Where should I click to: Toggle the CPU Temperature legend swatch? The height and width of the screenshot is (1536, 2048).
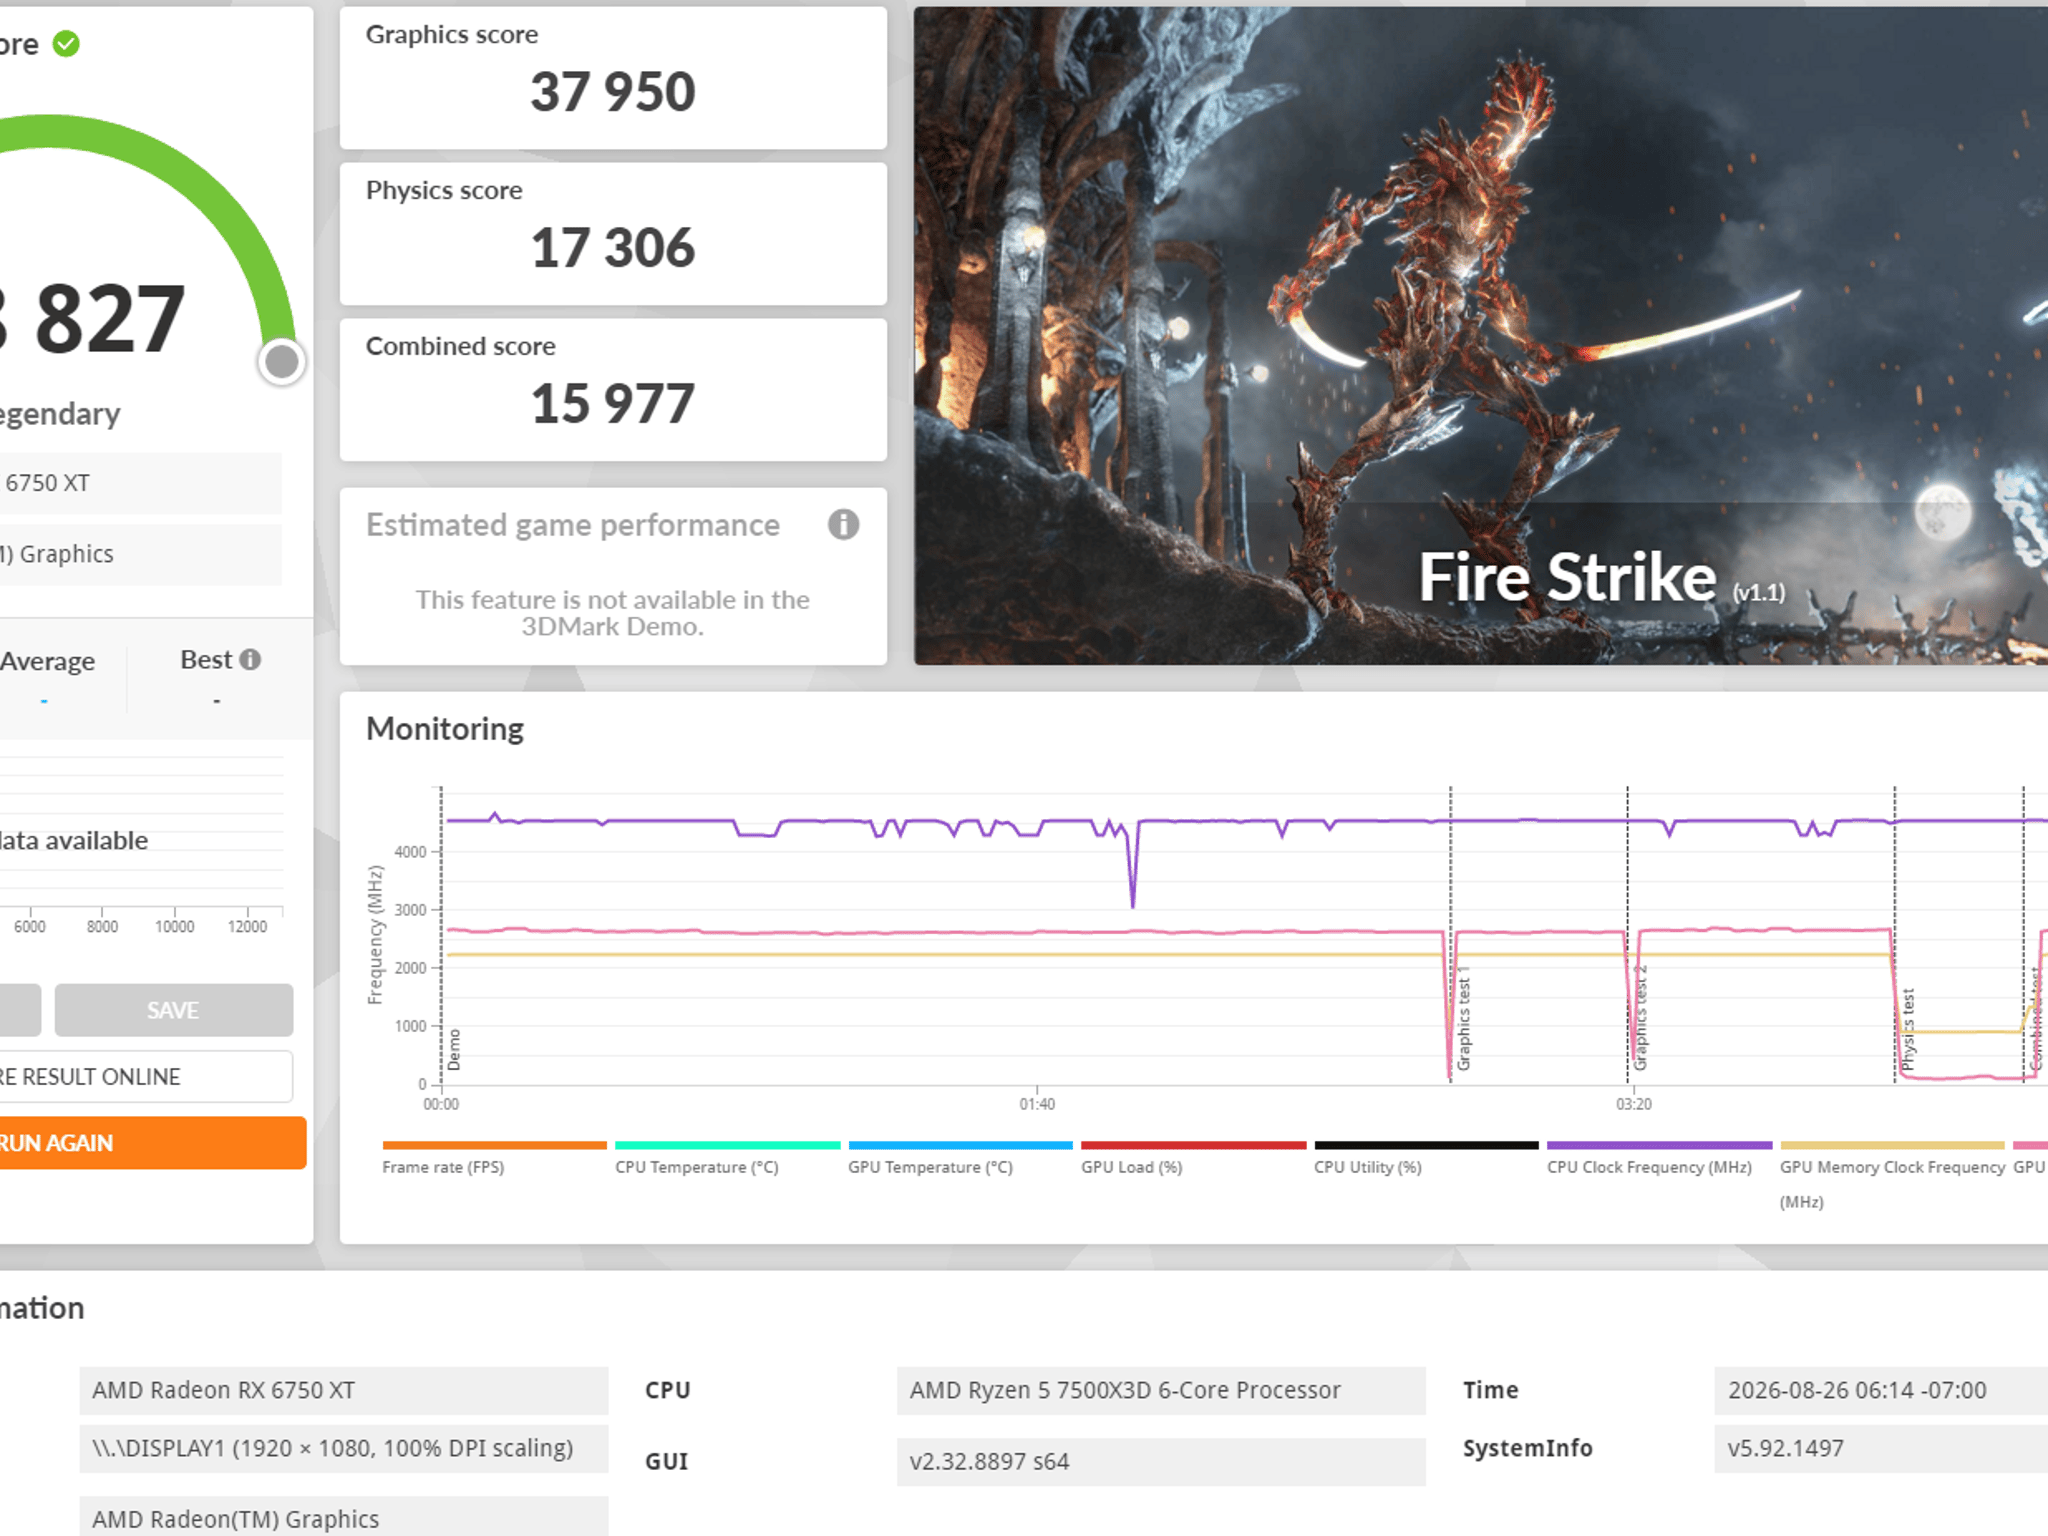pyautogui.click(x=727, y=1145)
